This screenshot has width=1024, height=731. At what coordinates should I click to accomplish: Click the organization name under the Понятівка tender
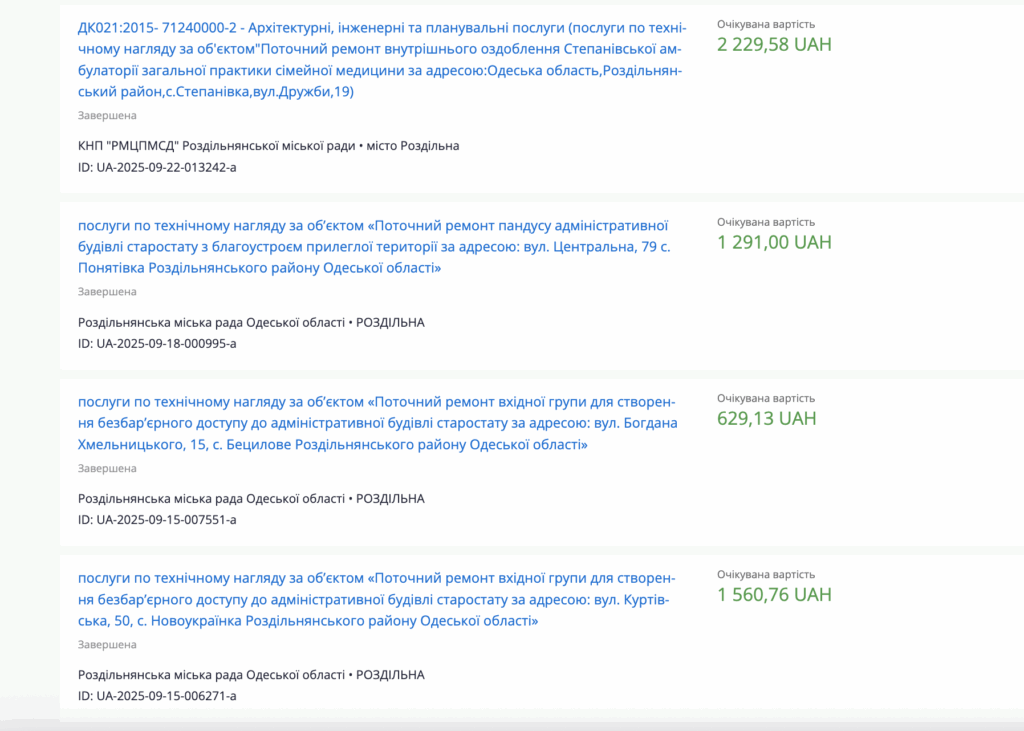tap(210, 323)
